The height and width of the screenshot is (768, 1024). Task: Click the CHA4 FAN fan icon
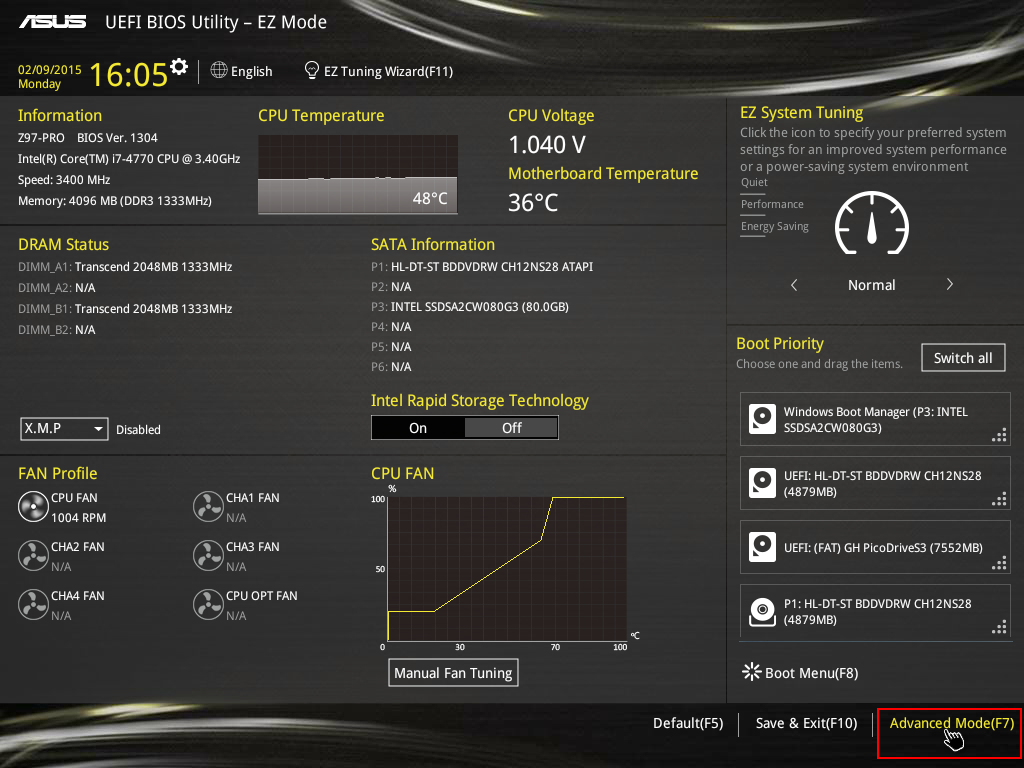click(x=33, y=605)
